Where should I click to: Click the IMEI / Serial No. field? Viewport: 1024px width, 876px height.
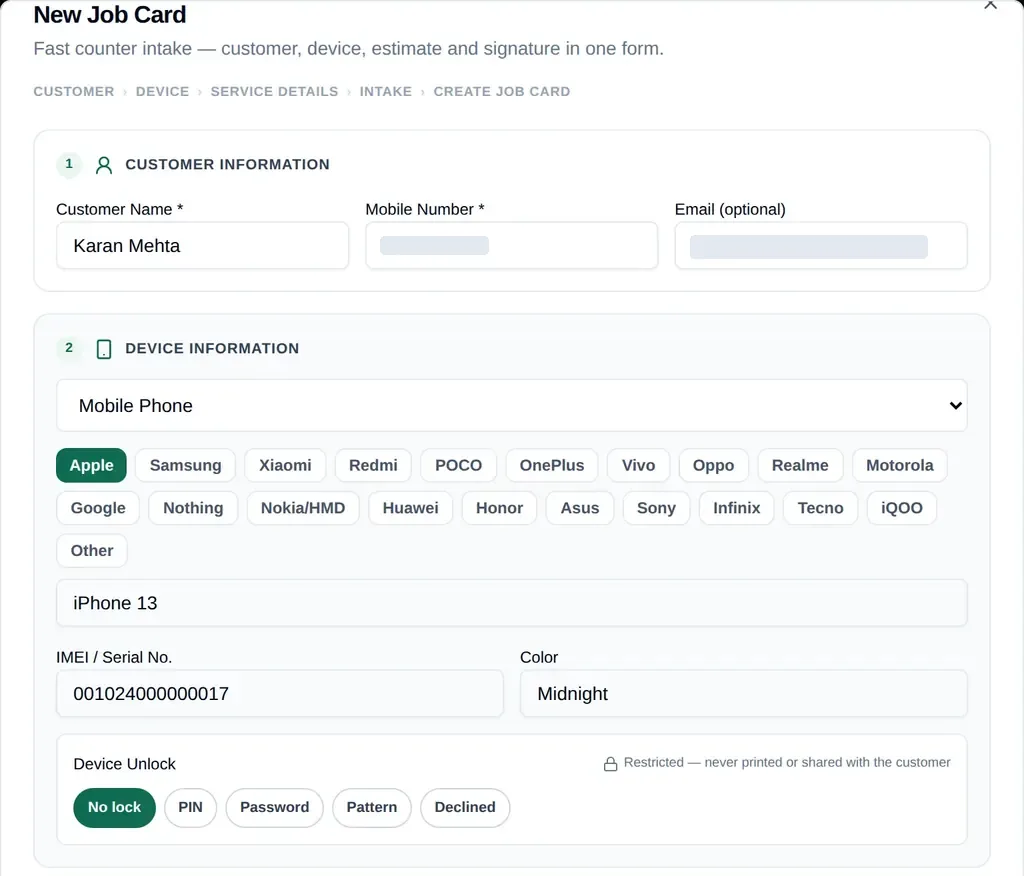[280, 694]
